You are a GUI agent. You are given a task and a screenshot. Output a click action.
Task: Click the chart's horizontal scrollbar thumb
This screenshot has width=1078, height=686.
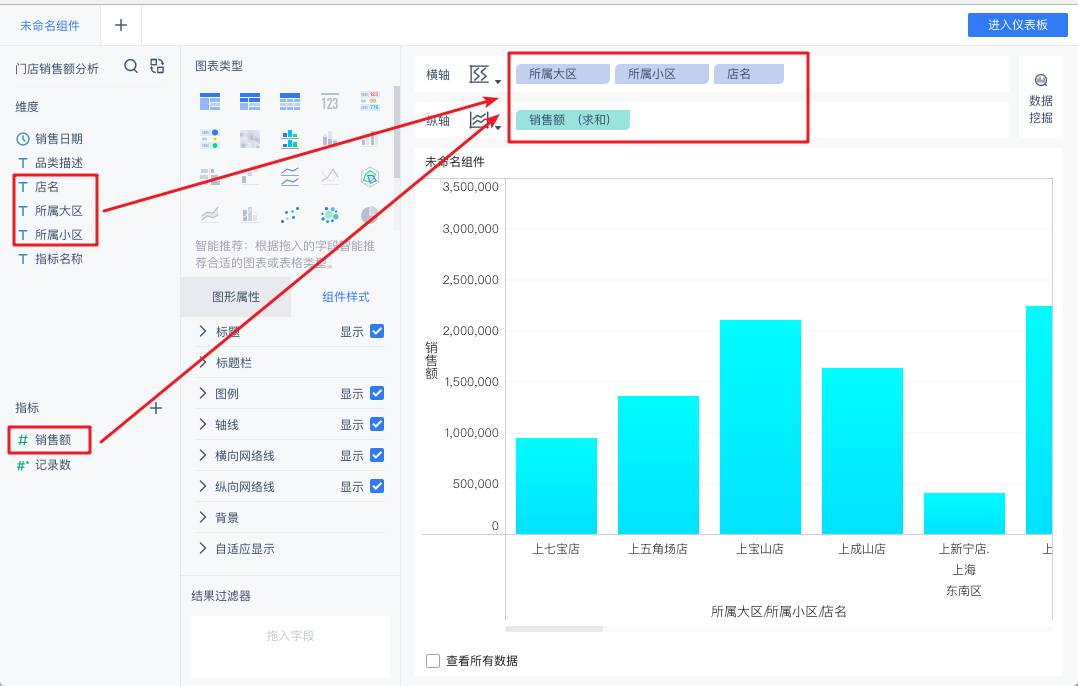(553, 629)
